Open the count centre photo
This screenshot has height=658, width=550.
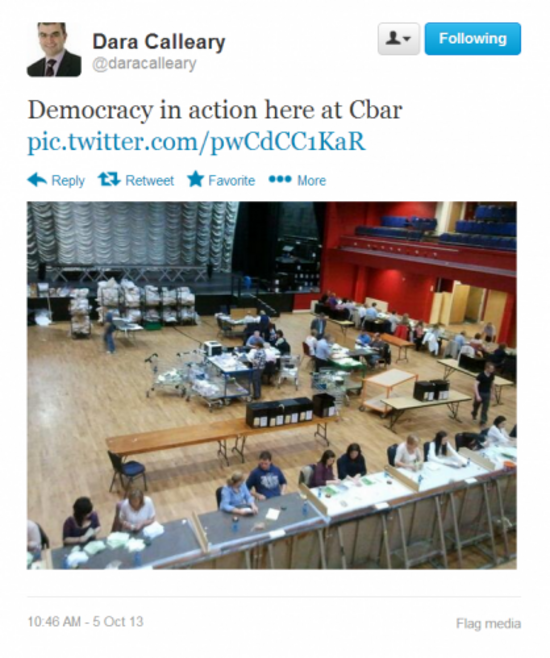click(x=272, y=385)
